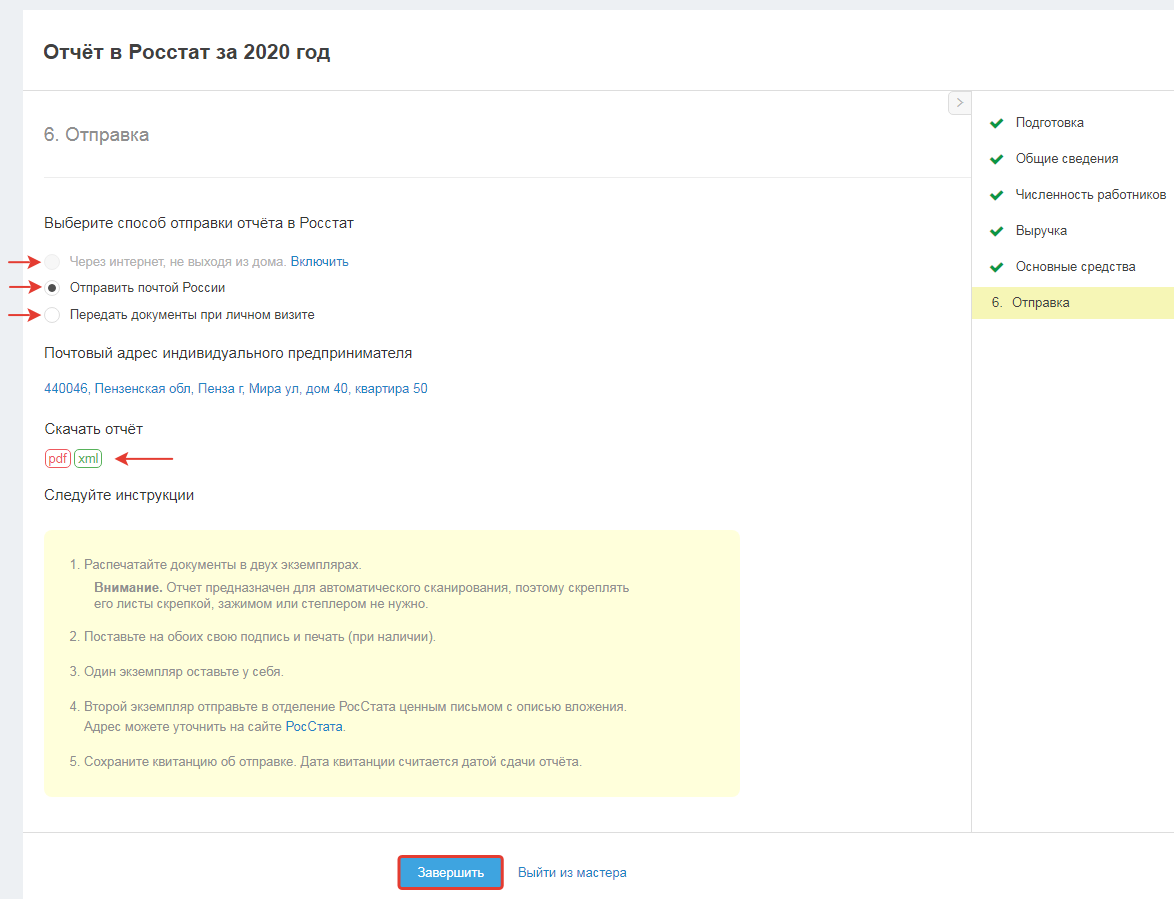Click the 'Включить' link for internet sending

319,262
